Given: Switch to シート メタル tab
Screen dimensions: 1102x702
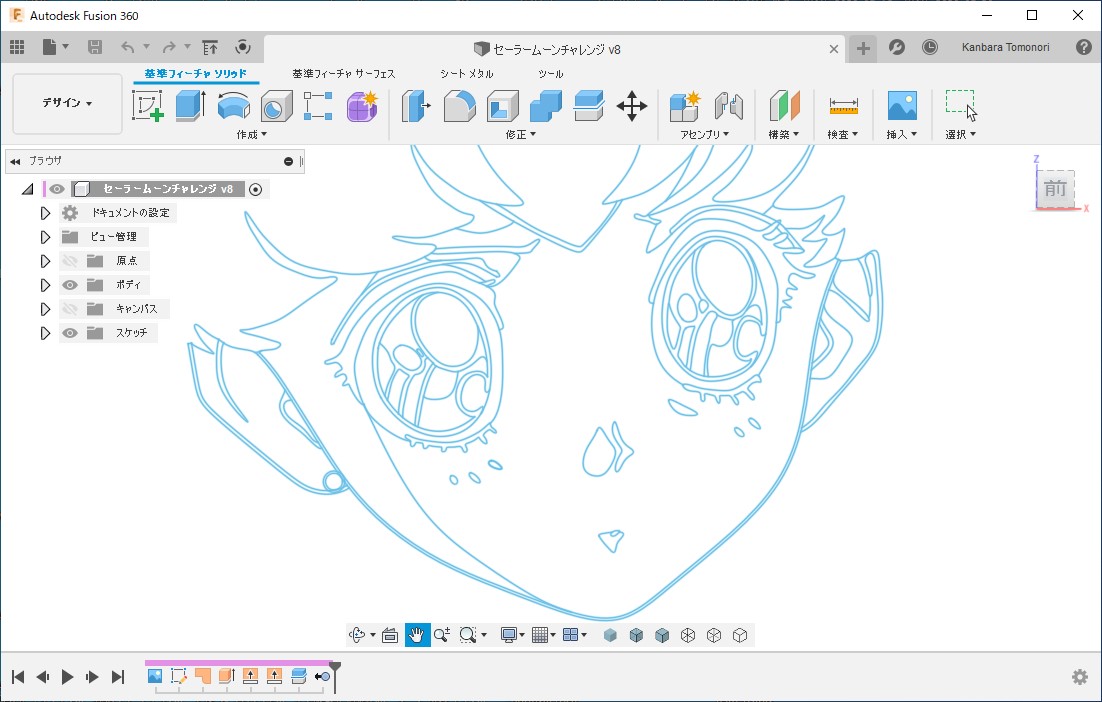Looking at the screenshot, I should coord(467,74).
